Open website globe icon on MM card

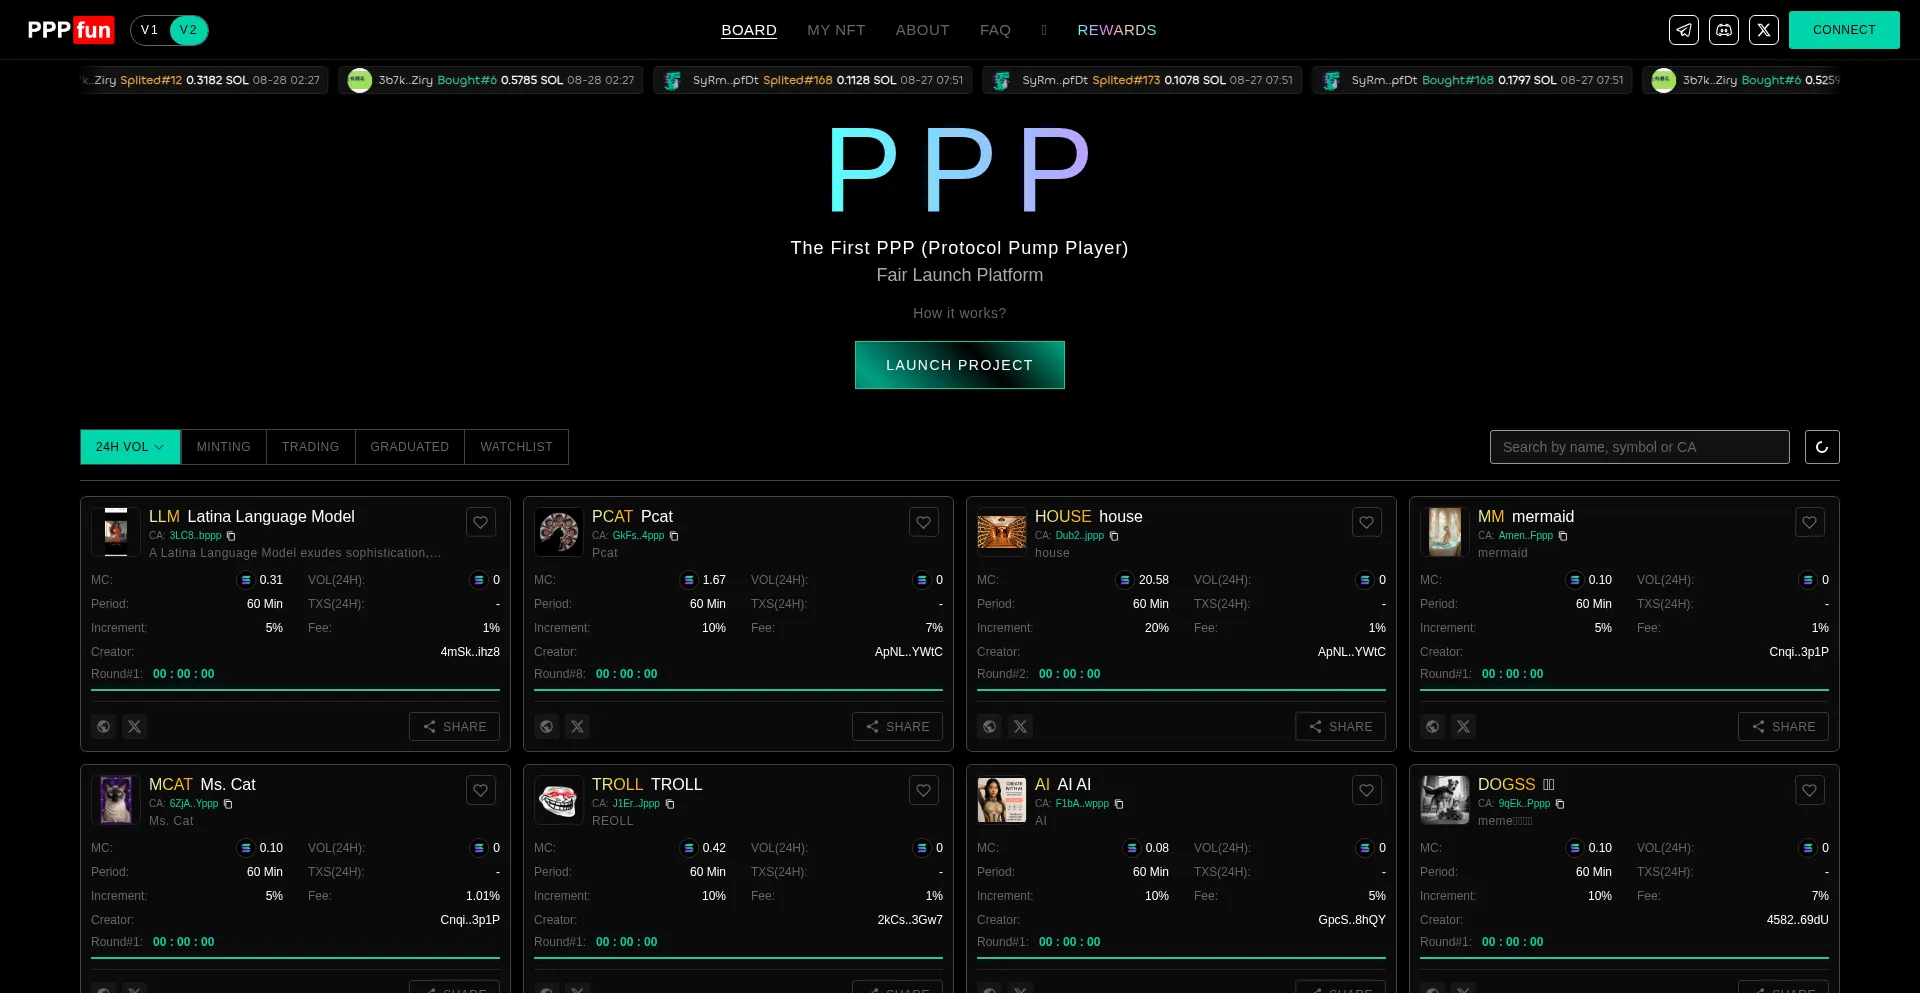[x=1433, y=727]
